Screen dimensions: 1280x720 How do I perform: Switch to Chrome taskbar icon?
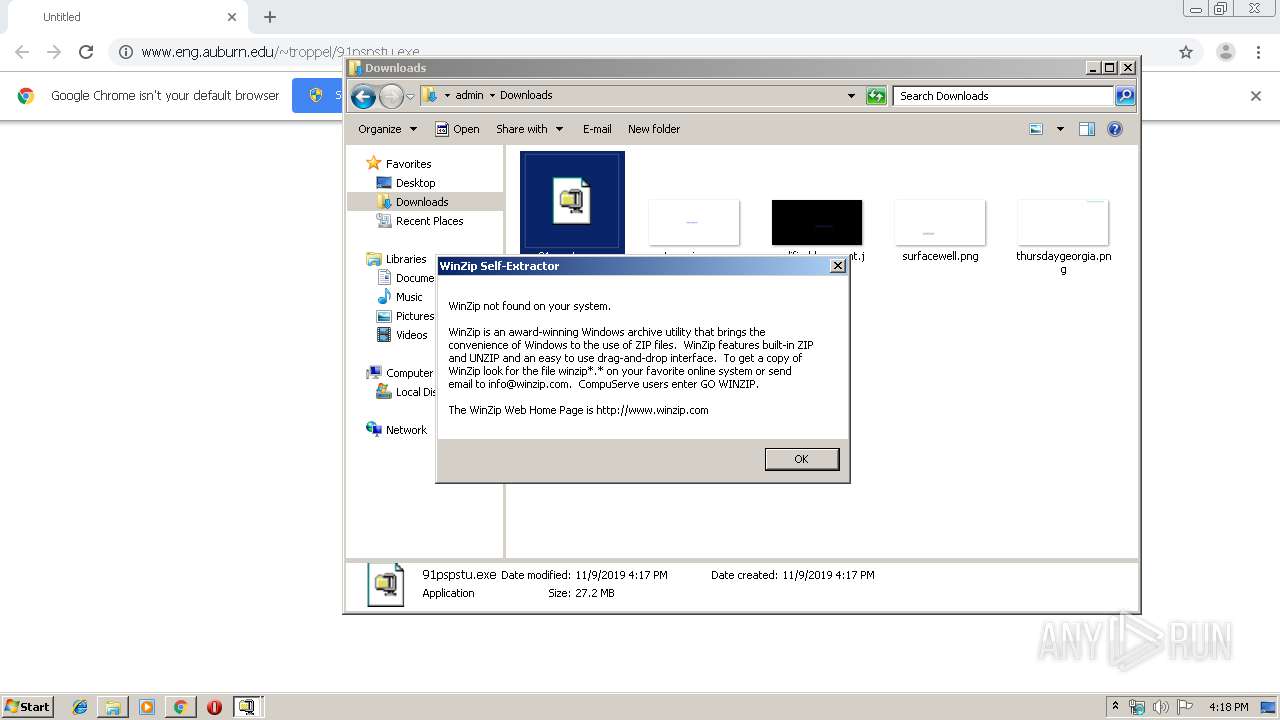[180, 707]
